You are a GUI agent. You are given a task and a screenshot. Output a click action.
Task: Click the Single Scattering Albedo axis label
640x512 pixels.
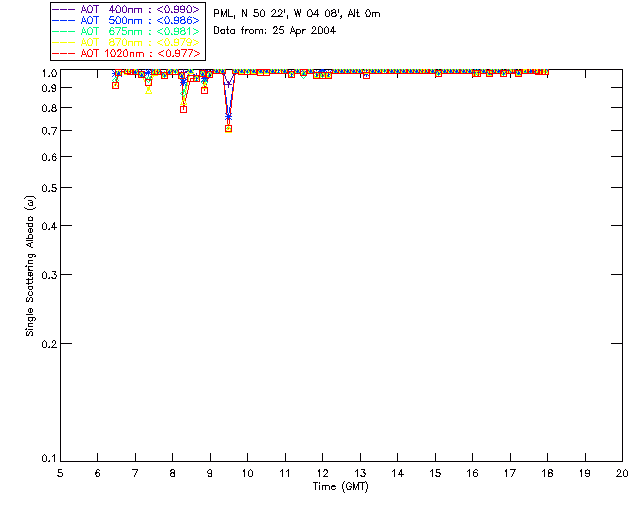pos(30,266)
